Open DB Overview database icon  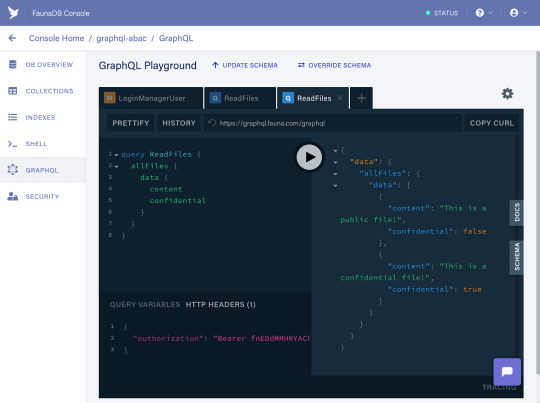tap(12, 64)
